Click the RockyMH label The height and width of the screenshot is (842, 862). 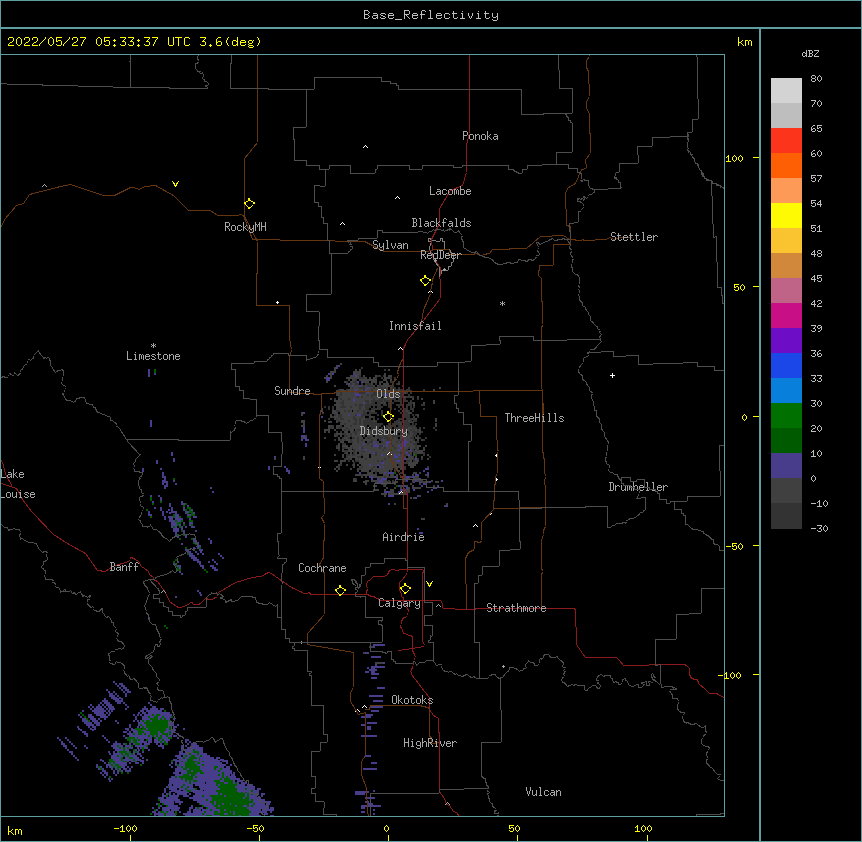point(245,227)
